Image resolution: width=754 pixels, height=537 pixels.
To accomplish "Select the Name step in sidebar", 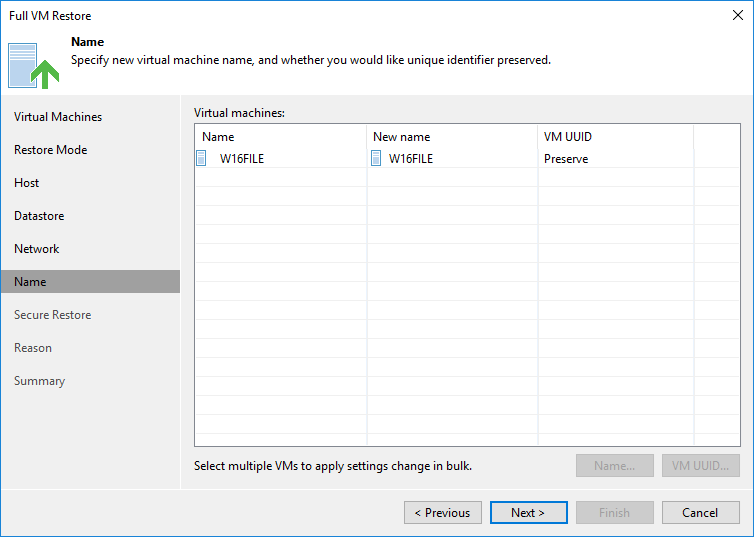I will pos(90,282).
